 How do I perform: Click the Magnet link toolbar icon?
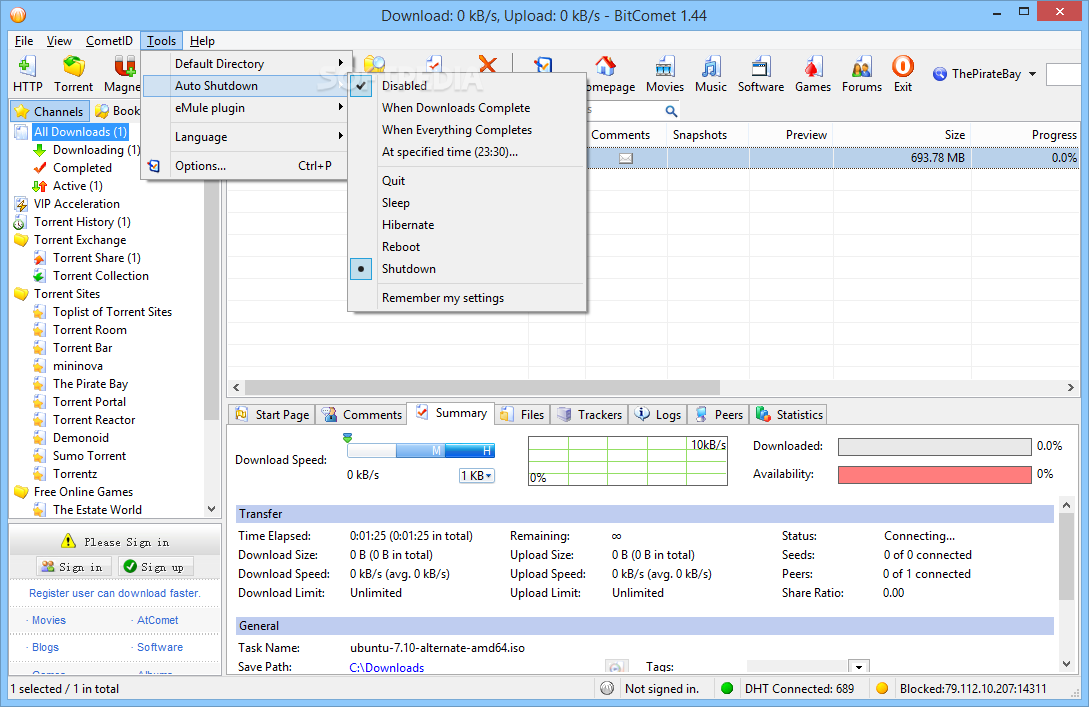[122, 74]
